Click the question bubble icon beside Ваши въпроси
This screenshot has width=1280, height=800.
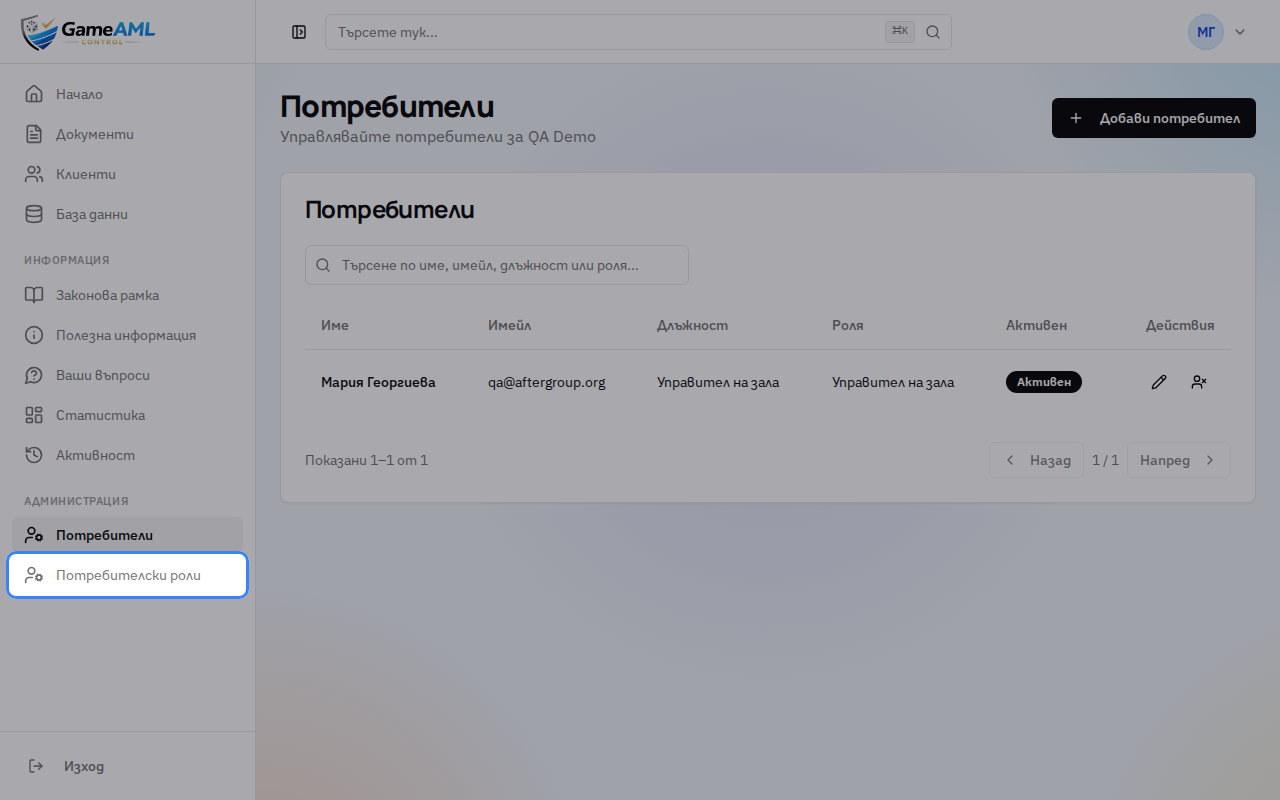34,375
